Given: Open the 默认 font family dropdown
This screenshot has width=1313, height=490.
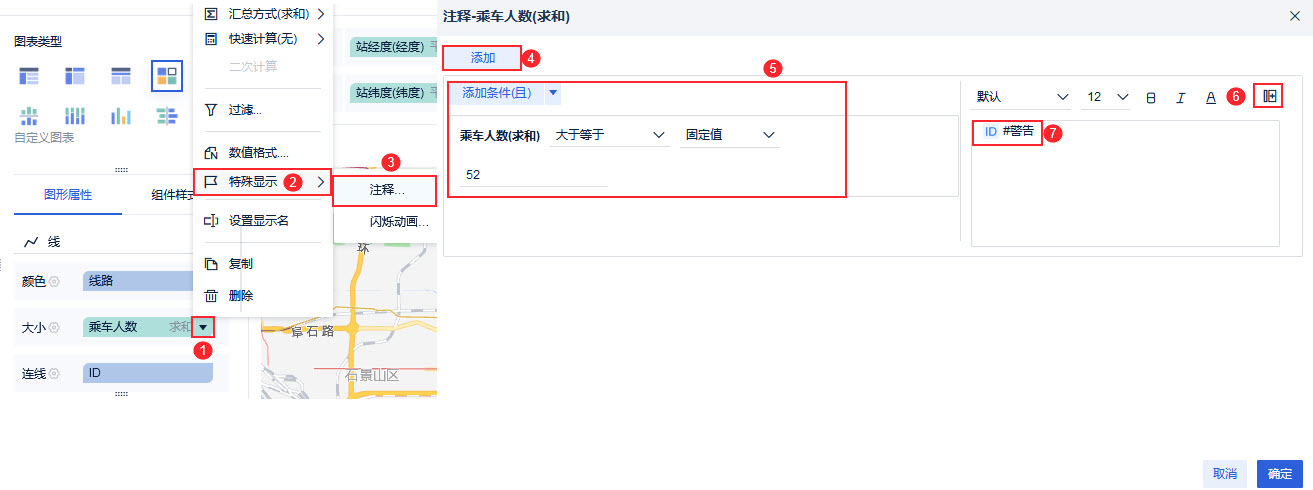Looking at the screenshot, I should coord(1022,97).
